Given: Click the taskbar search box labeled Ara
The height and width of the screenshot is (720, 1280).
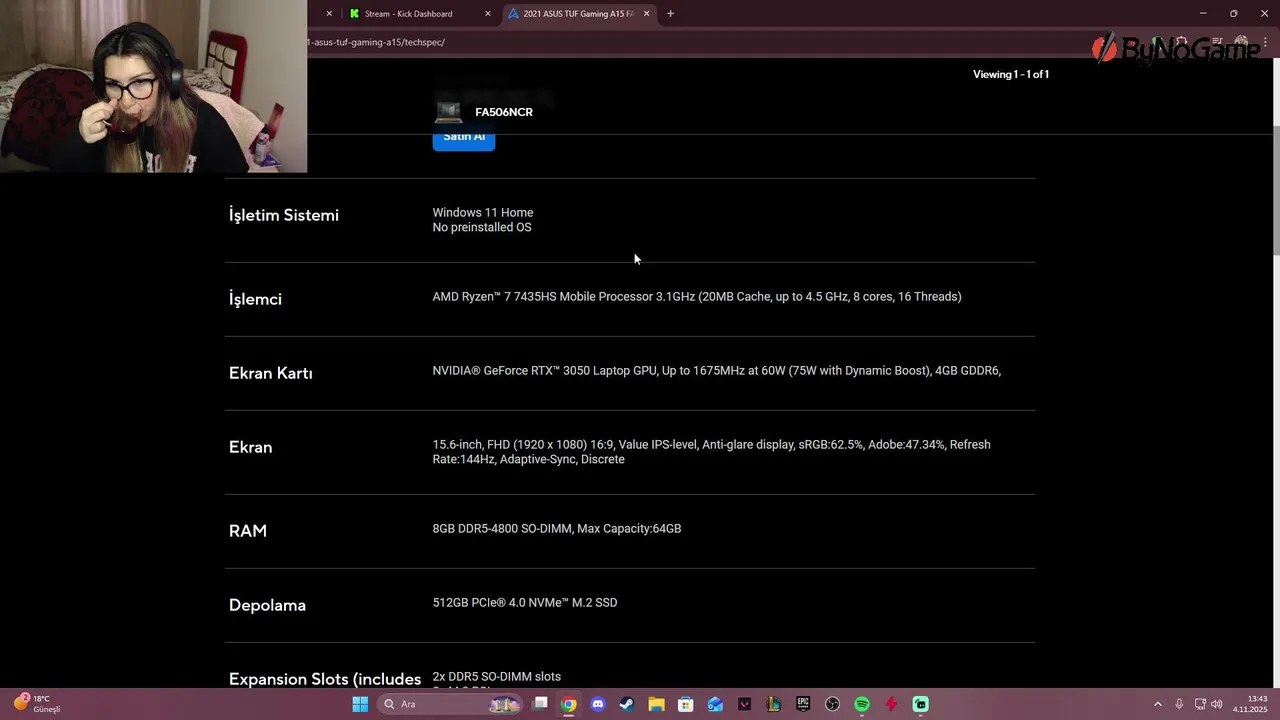Looking at the screenshot, I should coord(450,704).
